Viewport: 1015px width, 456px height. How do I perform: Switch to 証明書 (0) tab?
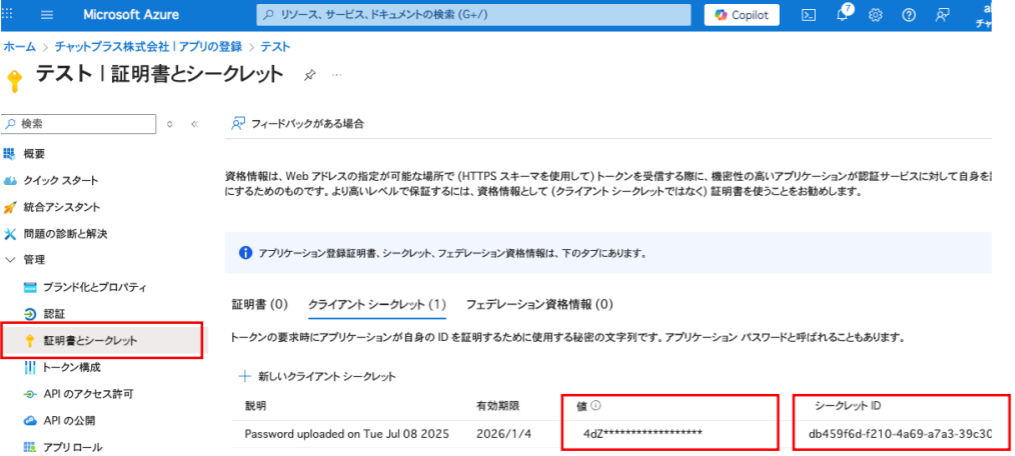(x=260, y=304)
